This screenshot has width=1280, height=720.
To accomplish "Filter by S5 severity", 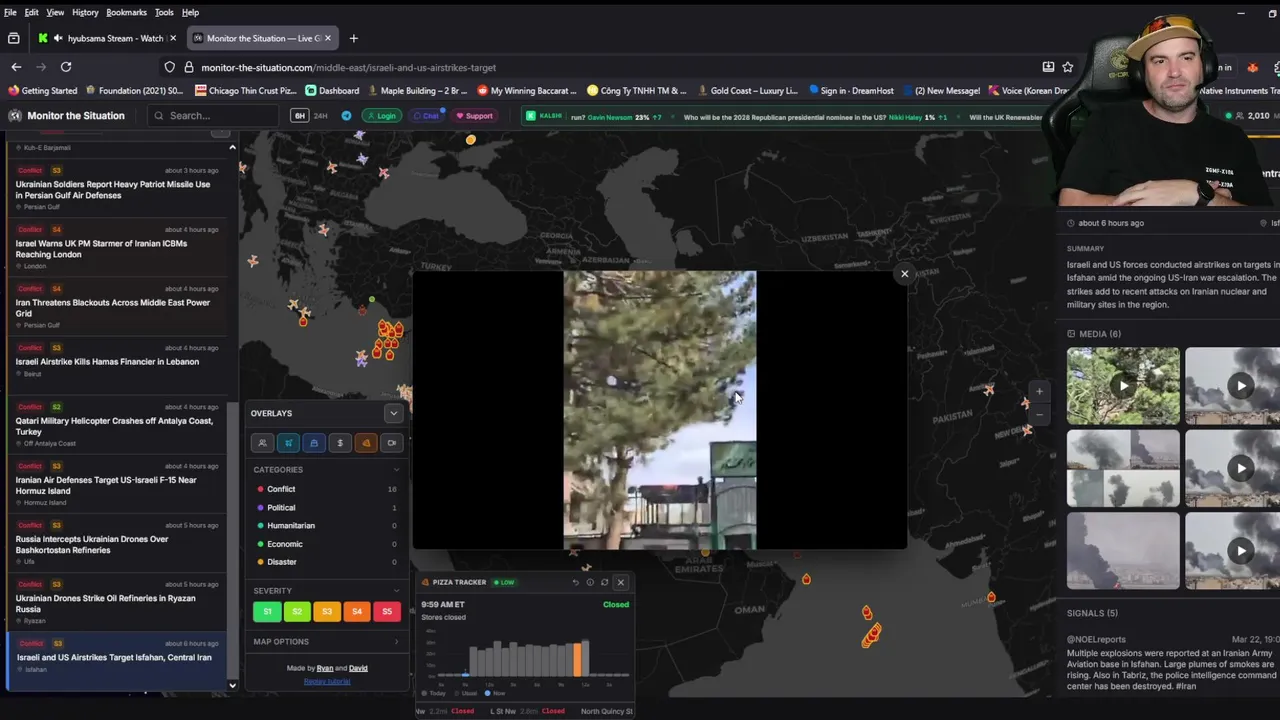I will [387, 611].
